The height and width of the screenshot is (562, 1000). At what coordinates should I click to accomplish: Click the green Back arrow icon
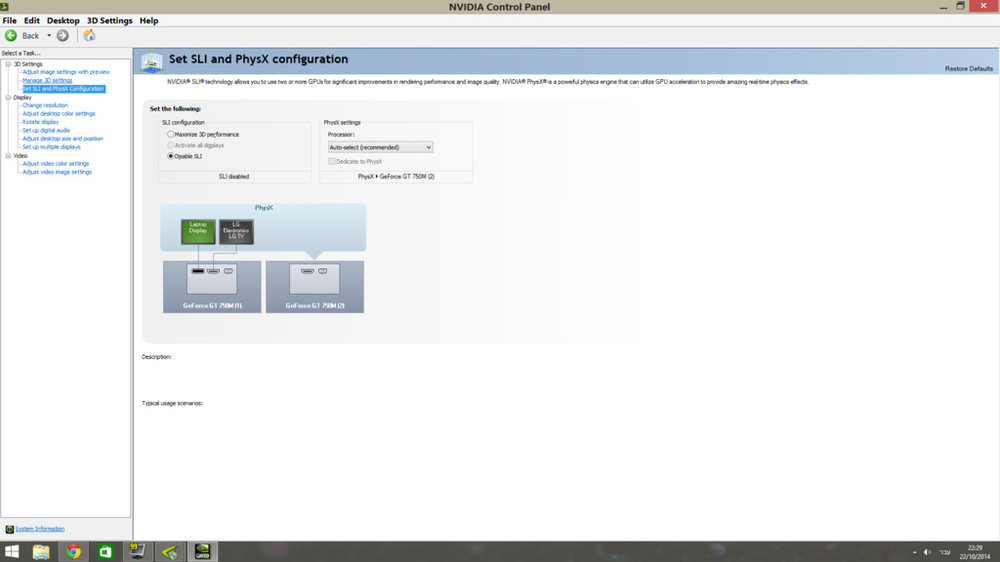(11, 36)
